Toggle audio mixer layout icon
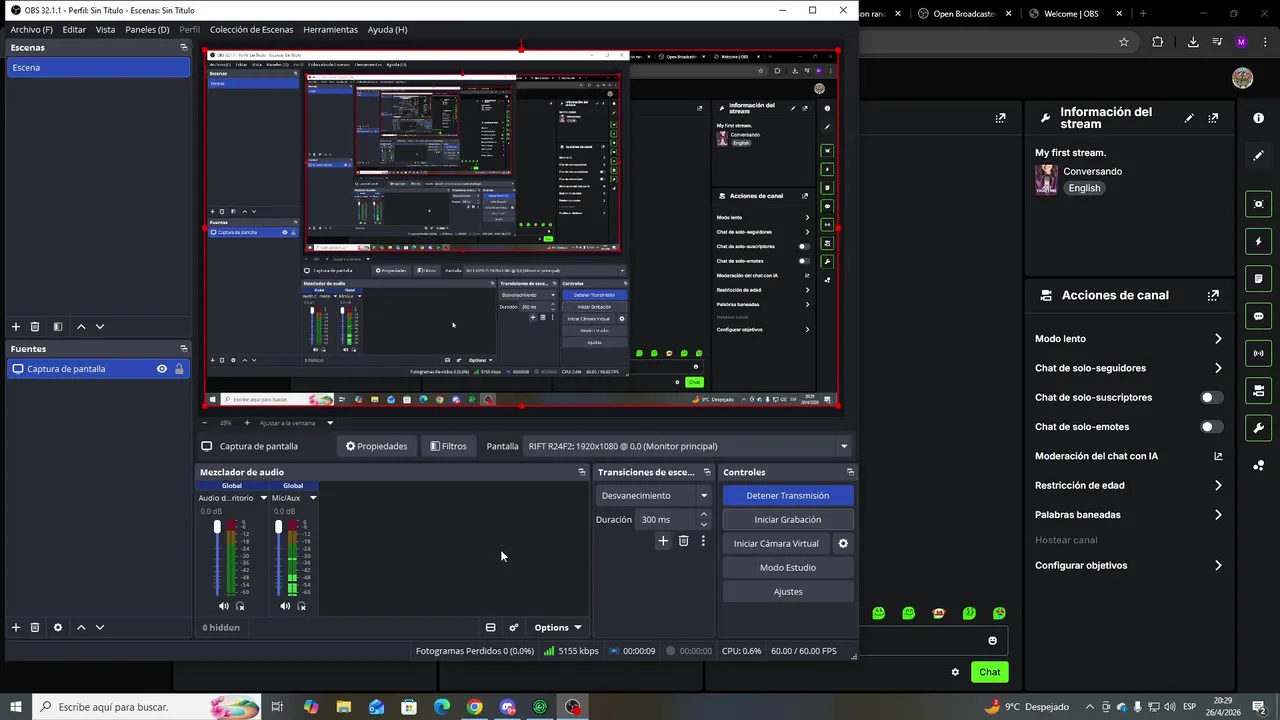1280x720 pixels. (x=490, y=628)
